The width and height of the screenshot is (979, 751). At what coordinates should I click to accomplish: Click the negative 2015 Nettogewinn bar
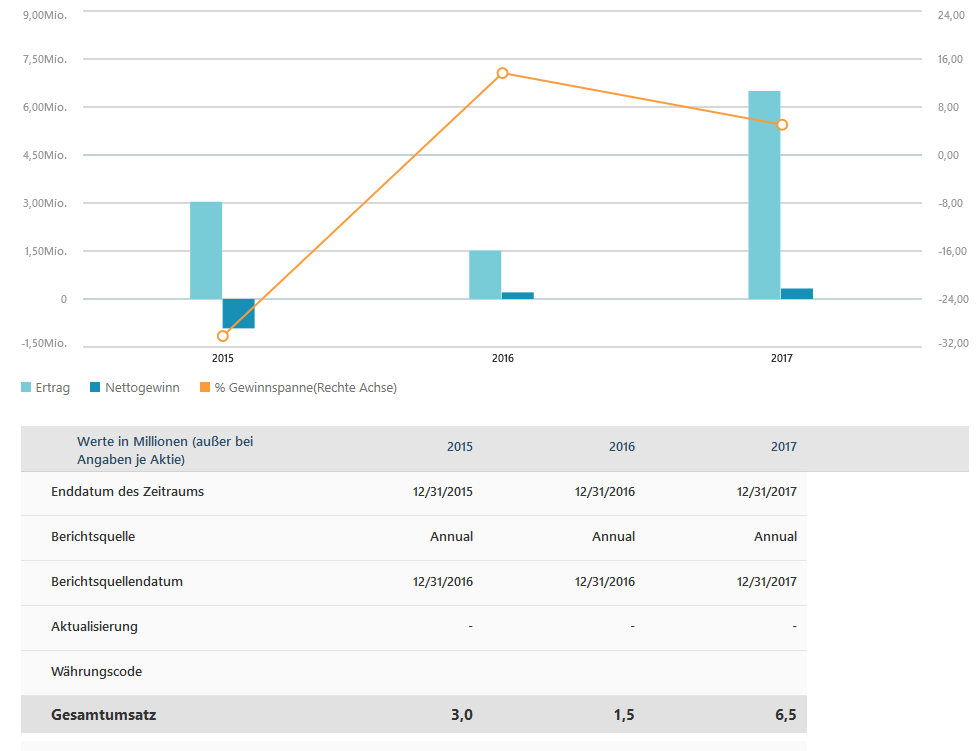(239, 313)
